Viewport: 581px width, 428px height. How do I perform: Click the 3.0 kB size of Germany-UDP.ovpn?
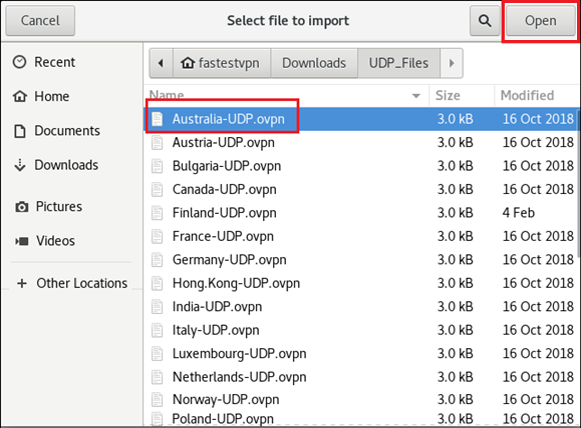pos(455,260)
